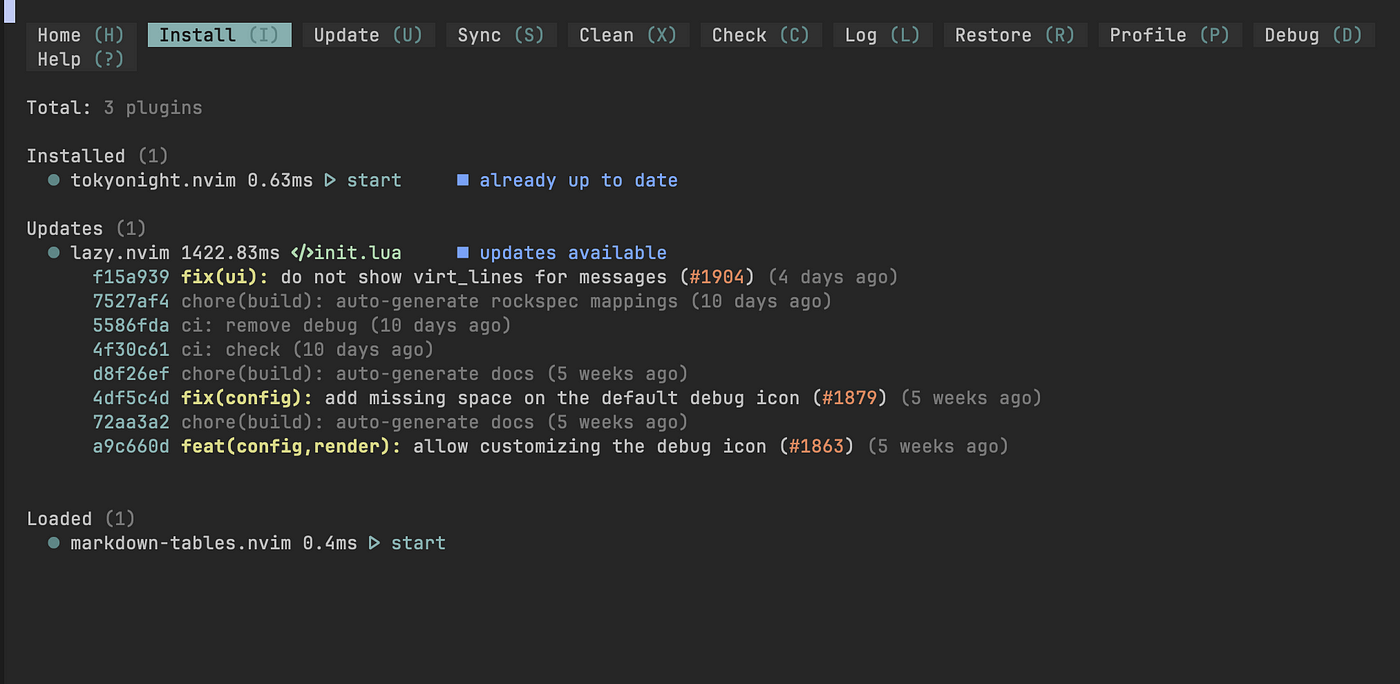Image resolution: width=1400 pixels, height=684 pixels.
Task: Open the Check (C) tab
Action: (761, 35)
